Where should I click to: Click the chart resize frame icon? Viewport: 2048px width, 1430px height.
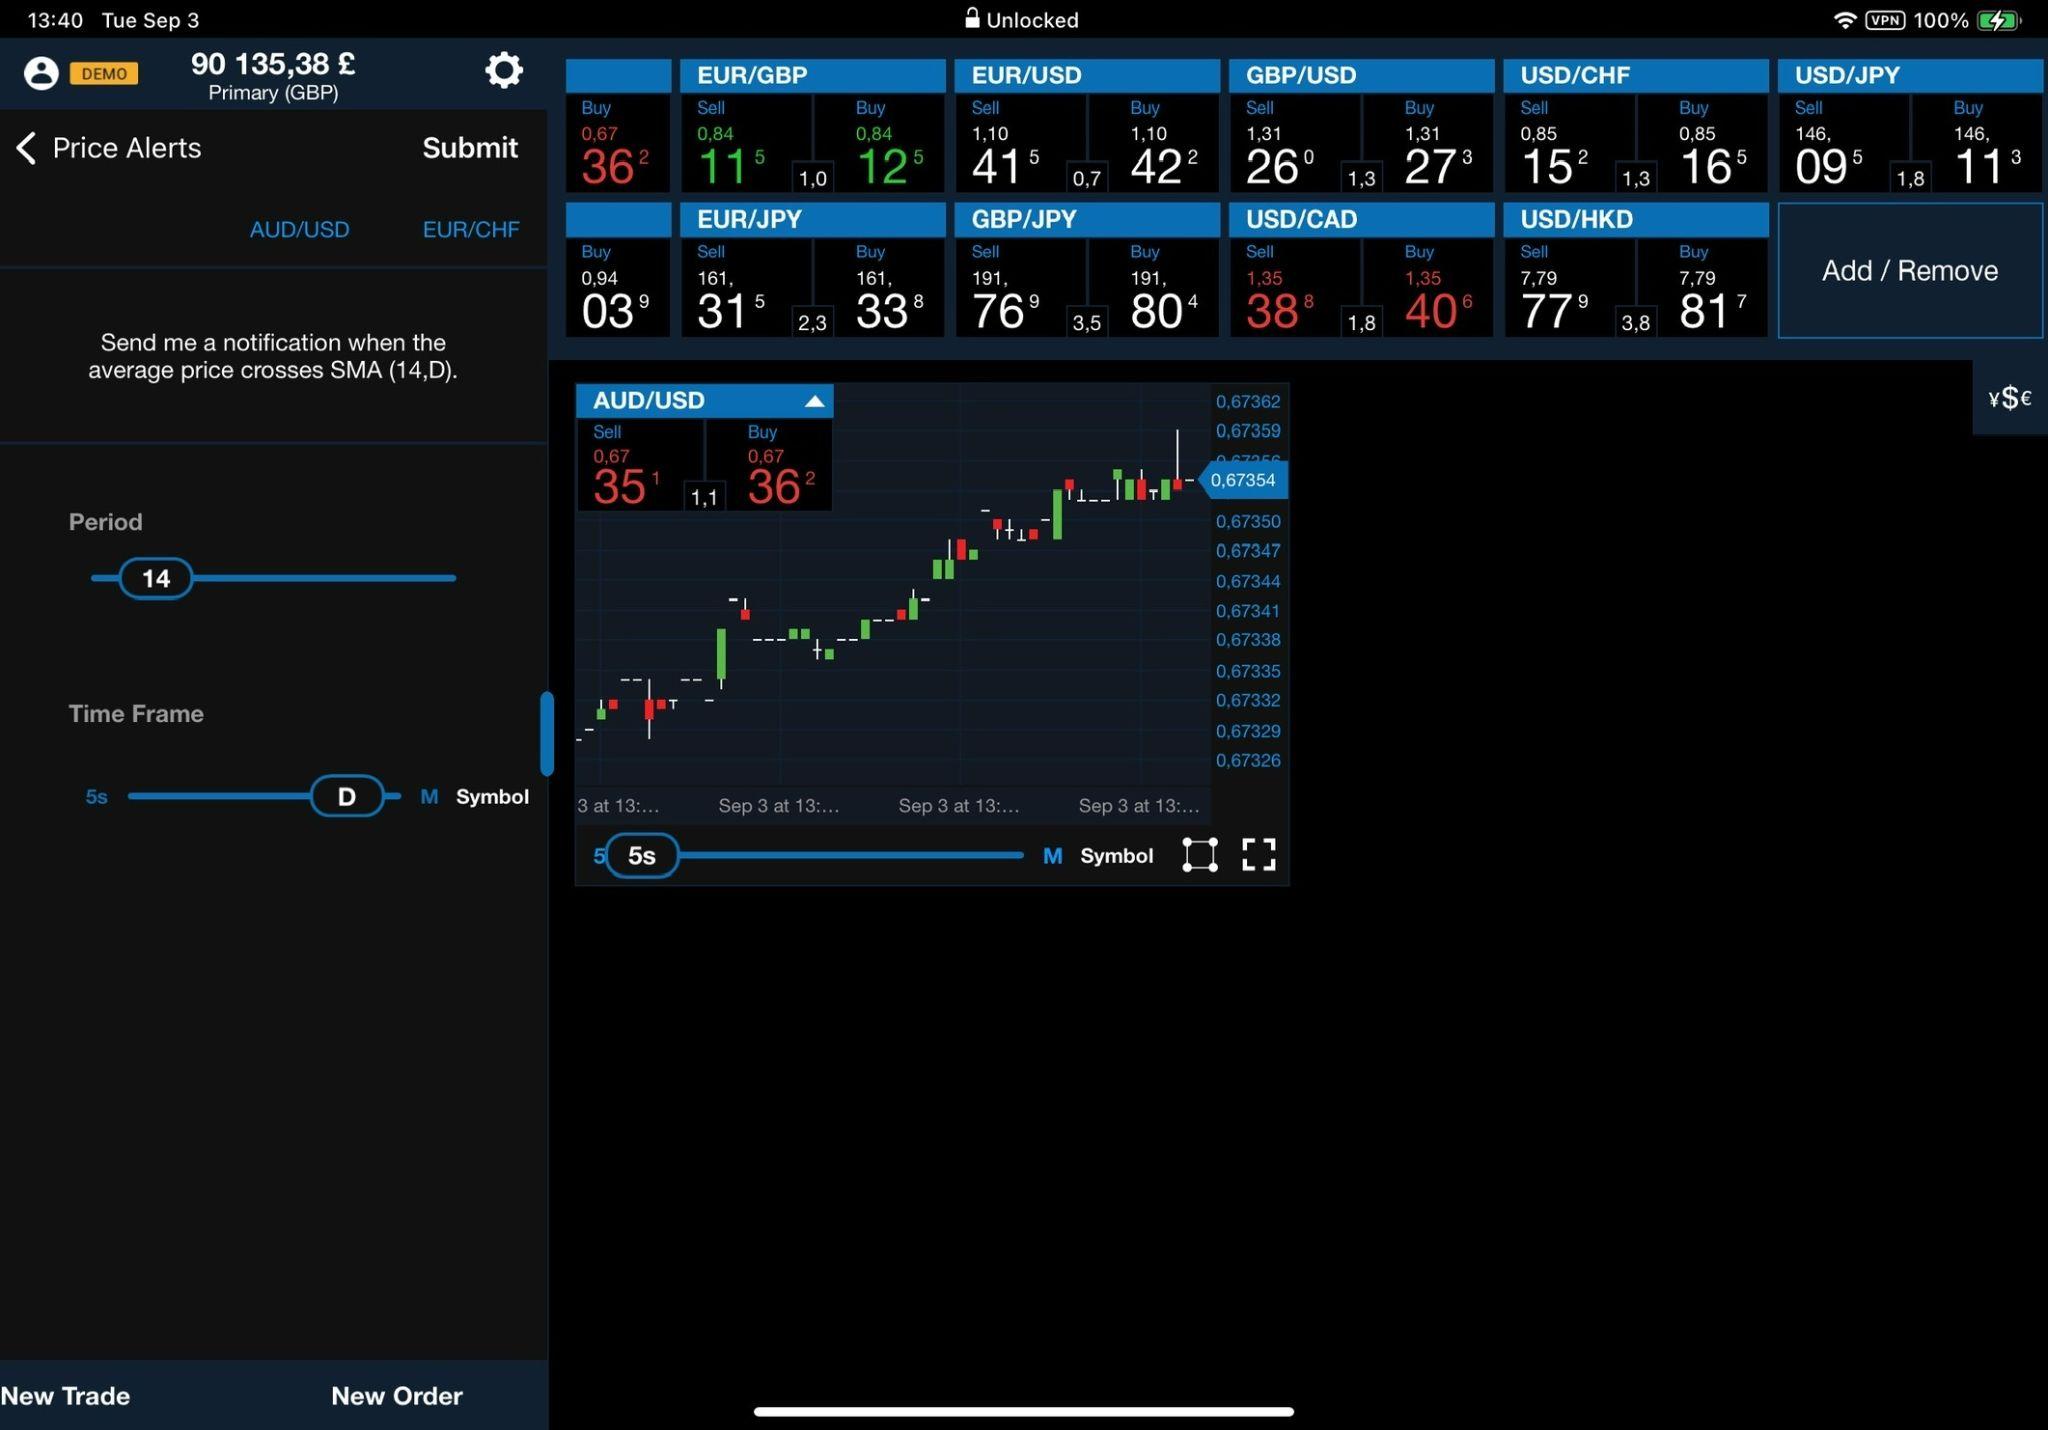pos(1199,855)
